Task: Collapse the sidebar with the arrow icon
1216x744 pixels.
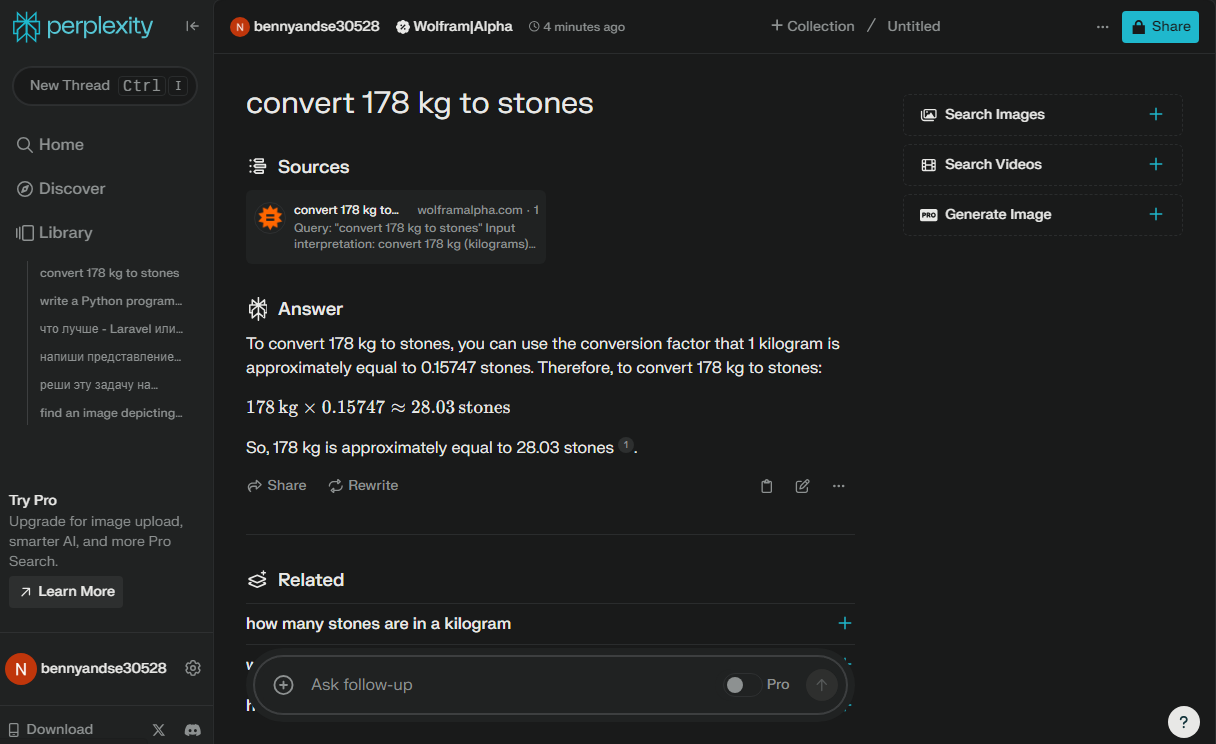Action: coord(193,26)
